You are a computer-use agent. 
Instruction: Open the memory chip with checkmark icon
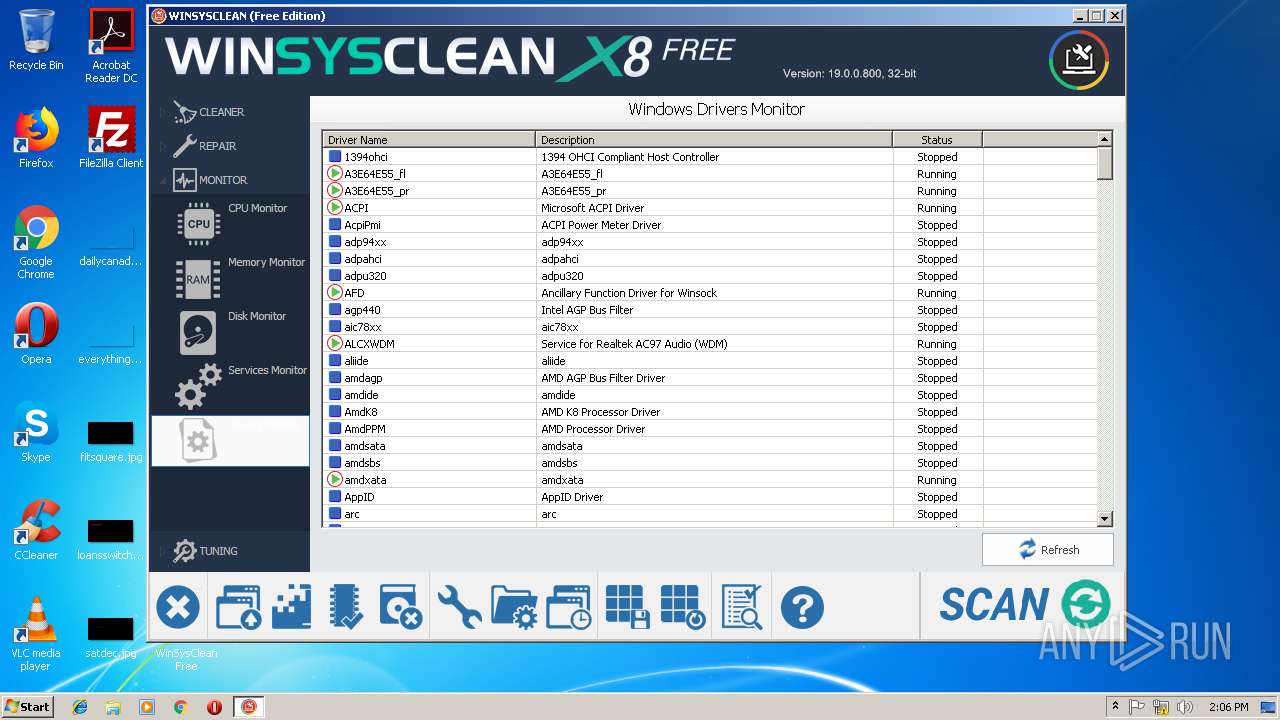[x=346, y=607]
